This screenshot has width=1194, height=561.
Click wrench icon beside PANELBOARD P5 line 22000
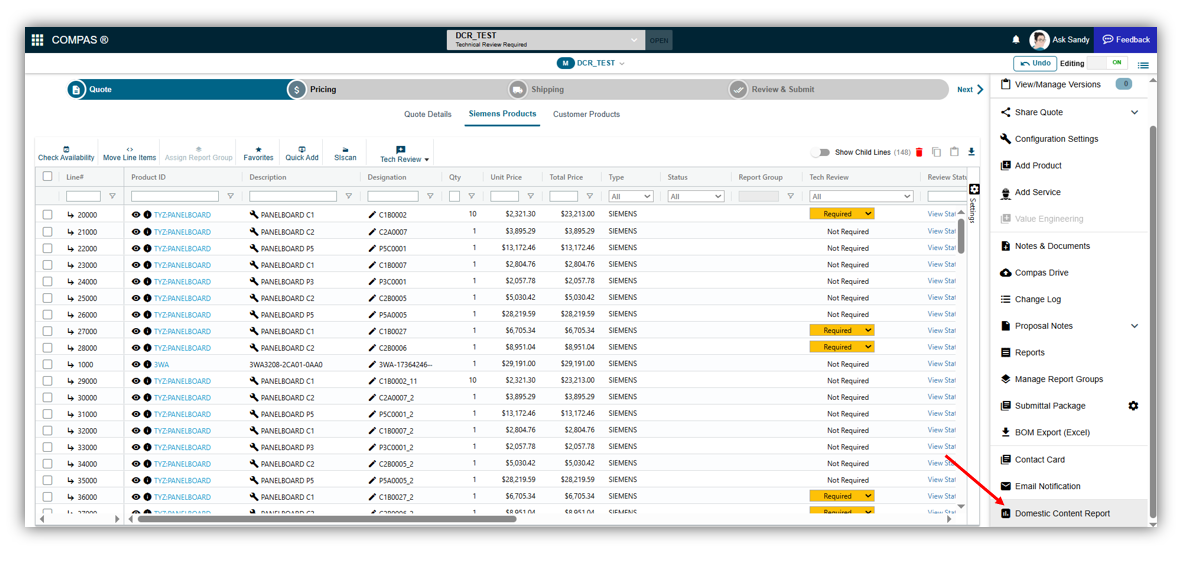point(254,248)
